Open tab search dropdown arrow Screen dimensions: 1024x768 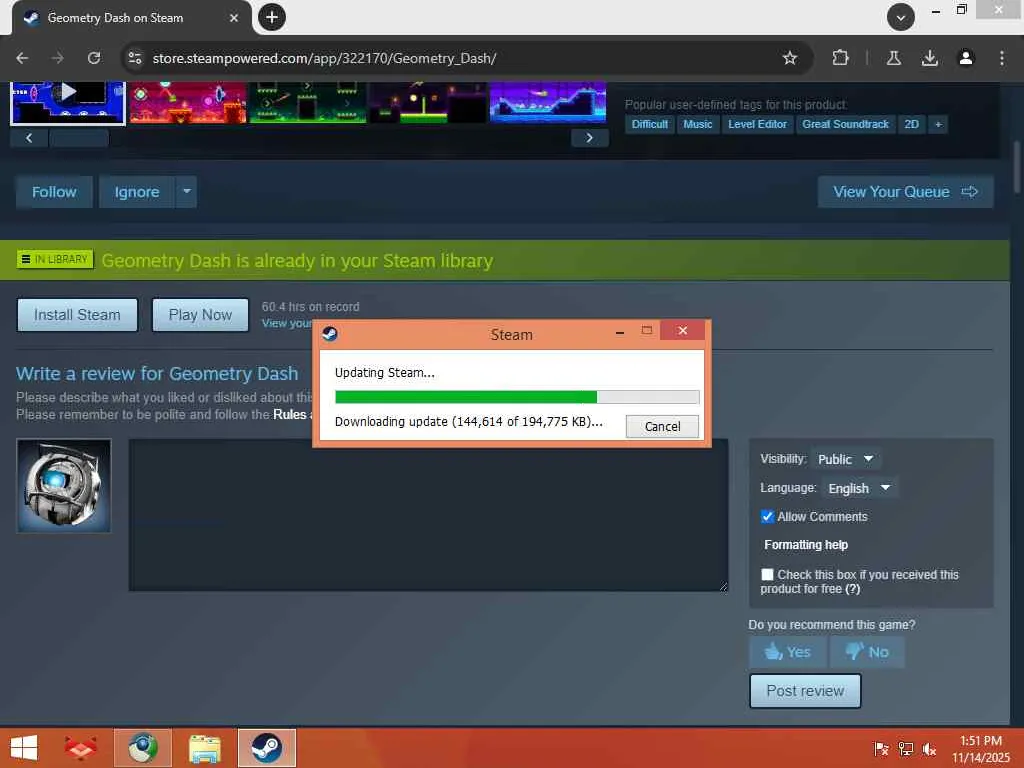click(x=901, y=18)
